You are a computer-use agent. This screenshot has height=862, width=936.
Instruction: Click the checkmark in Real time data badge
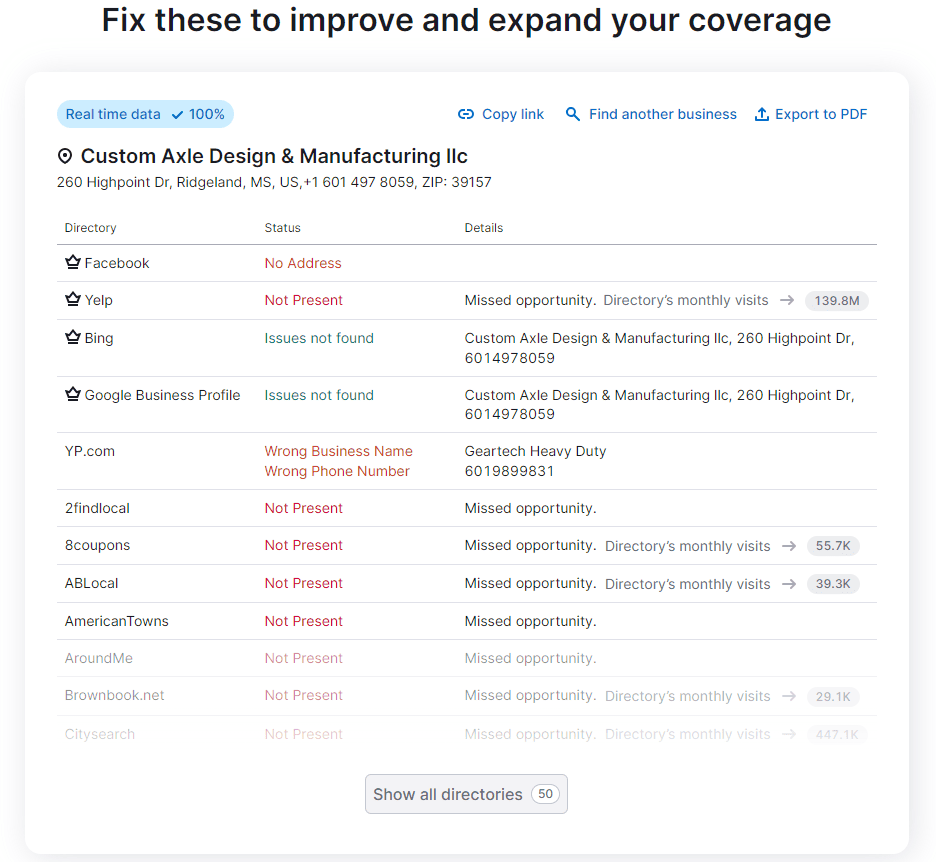pyautogui.click(x=177, y=115)
